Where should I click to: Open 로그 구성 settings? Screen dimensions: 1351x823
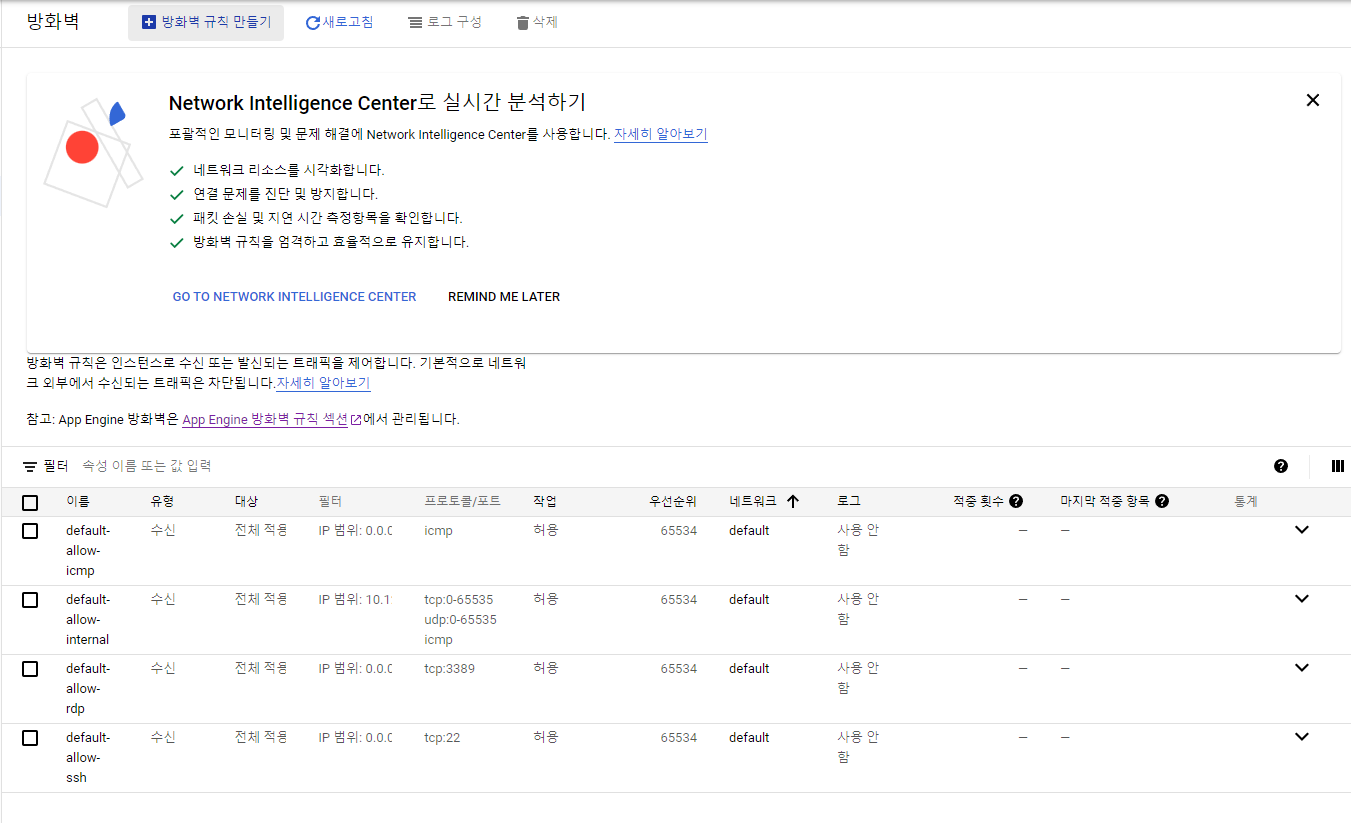point(445,22)
